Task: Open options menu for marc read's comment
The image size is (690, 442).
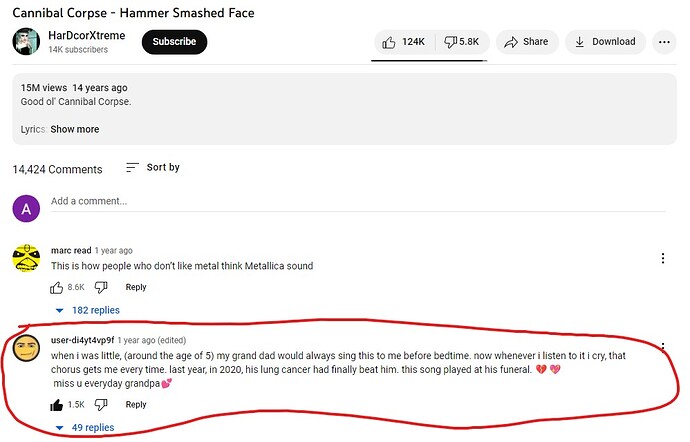Action: click(663, 258)
